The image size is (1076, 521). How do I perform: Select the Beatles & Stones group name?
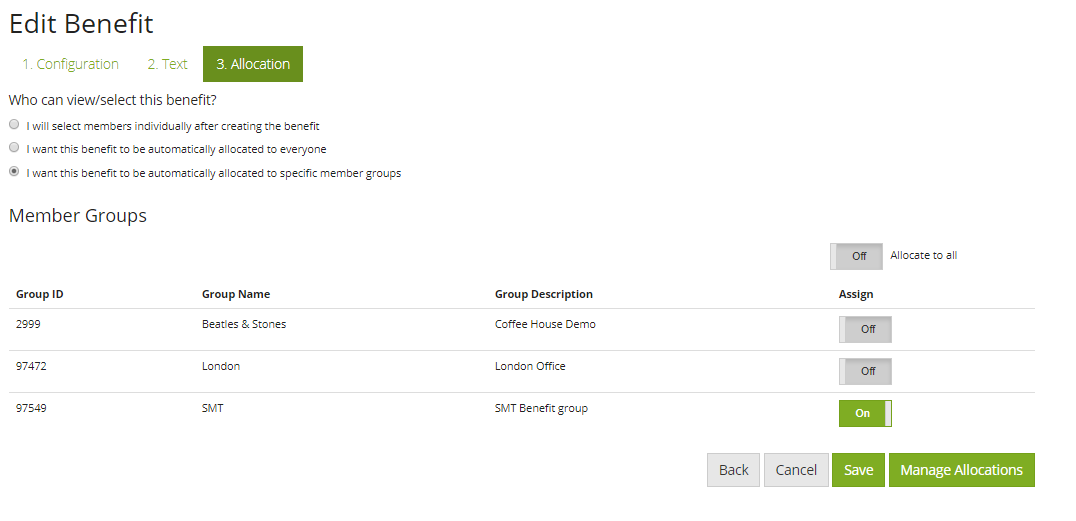[244, 324]
